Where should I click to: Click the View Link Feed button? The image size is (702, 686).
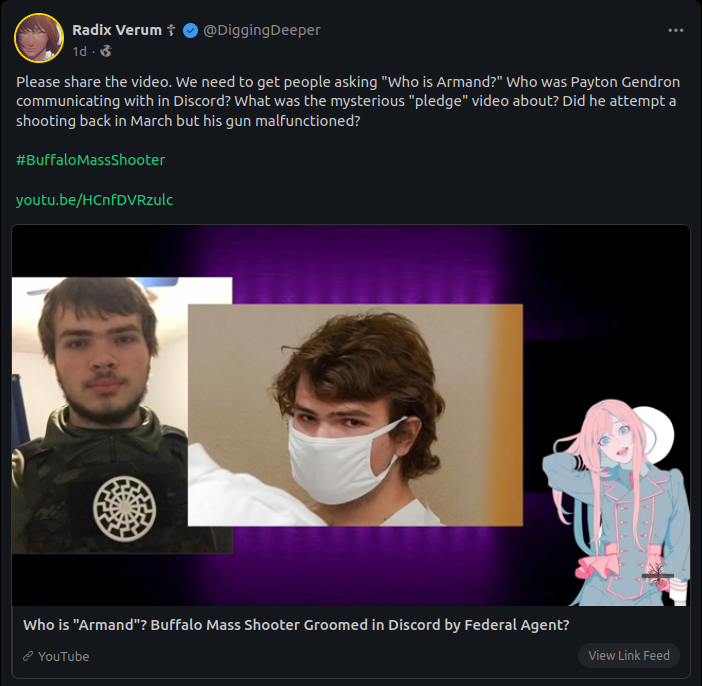click(x=629, y=656)
